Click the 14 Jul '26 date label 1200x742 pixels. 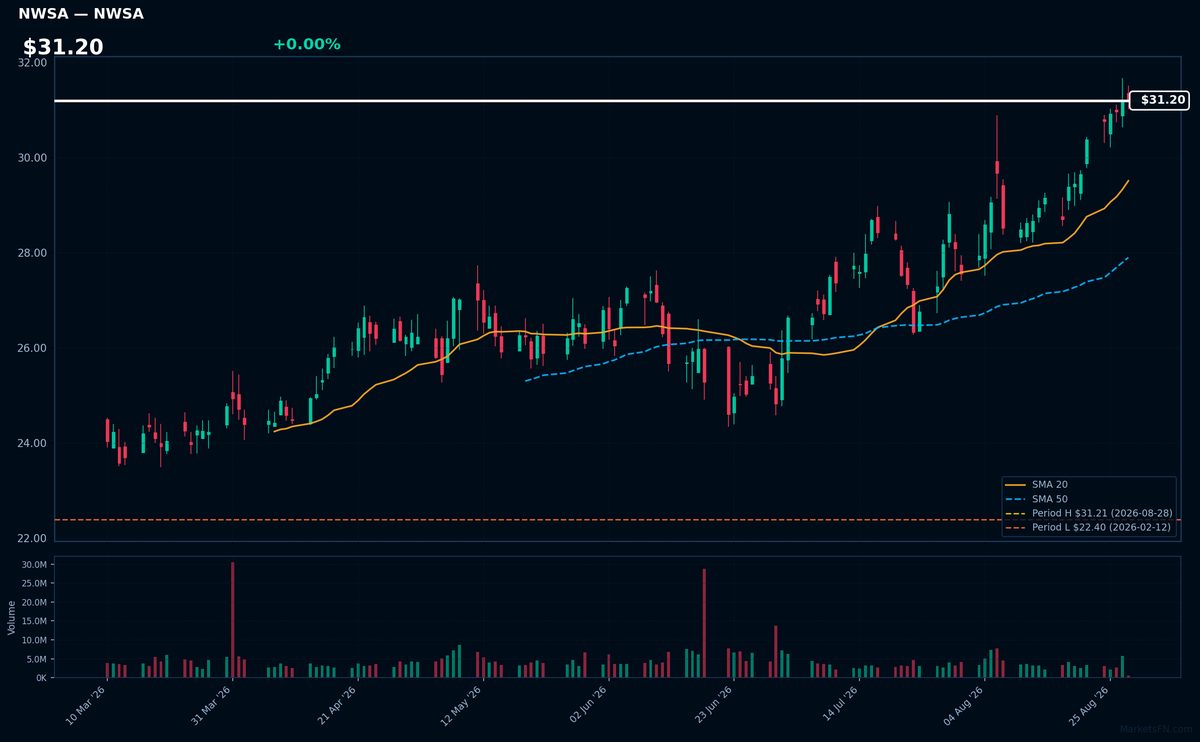pyautogui.click(x=840, y=706)
